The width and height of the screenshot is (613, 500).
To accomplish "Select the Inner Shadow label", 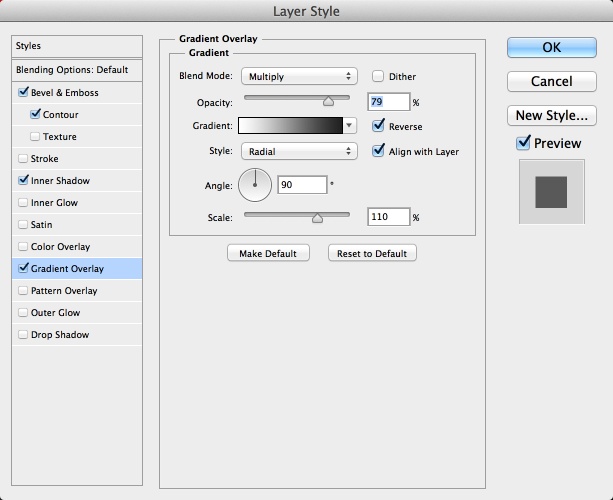I will (x=60, y=181).
